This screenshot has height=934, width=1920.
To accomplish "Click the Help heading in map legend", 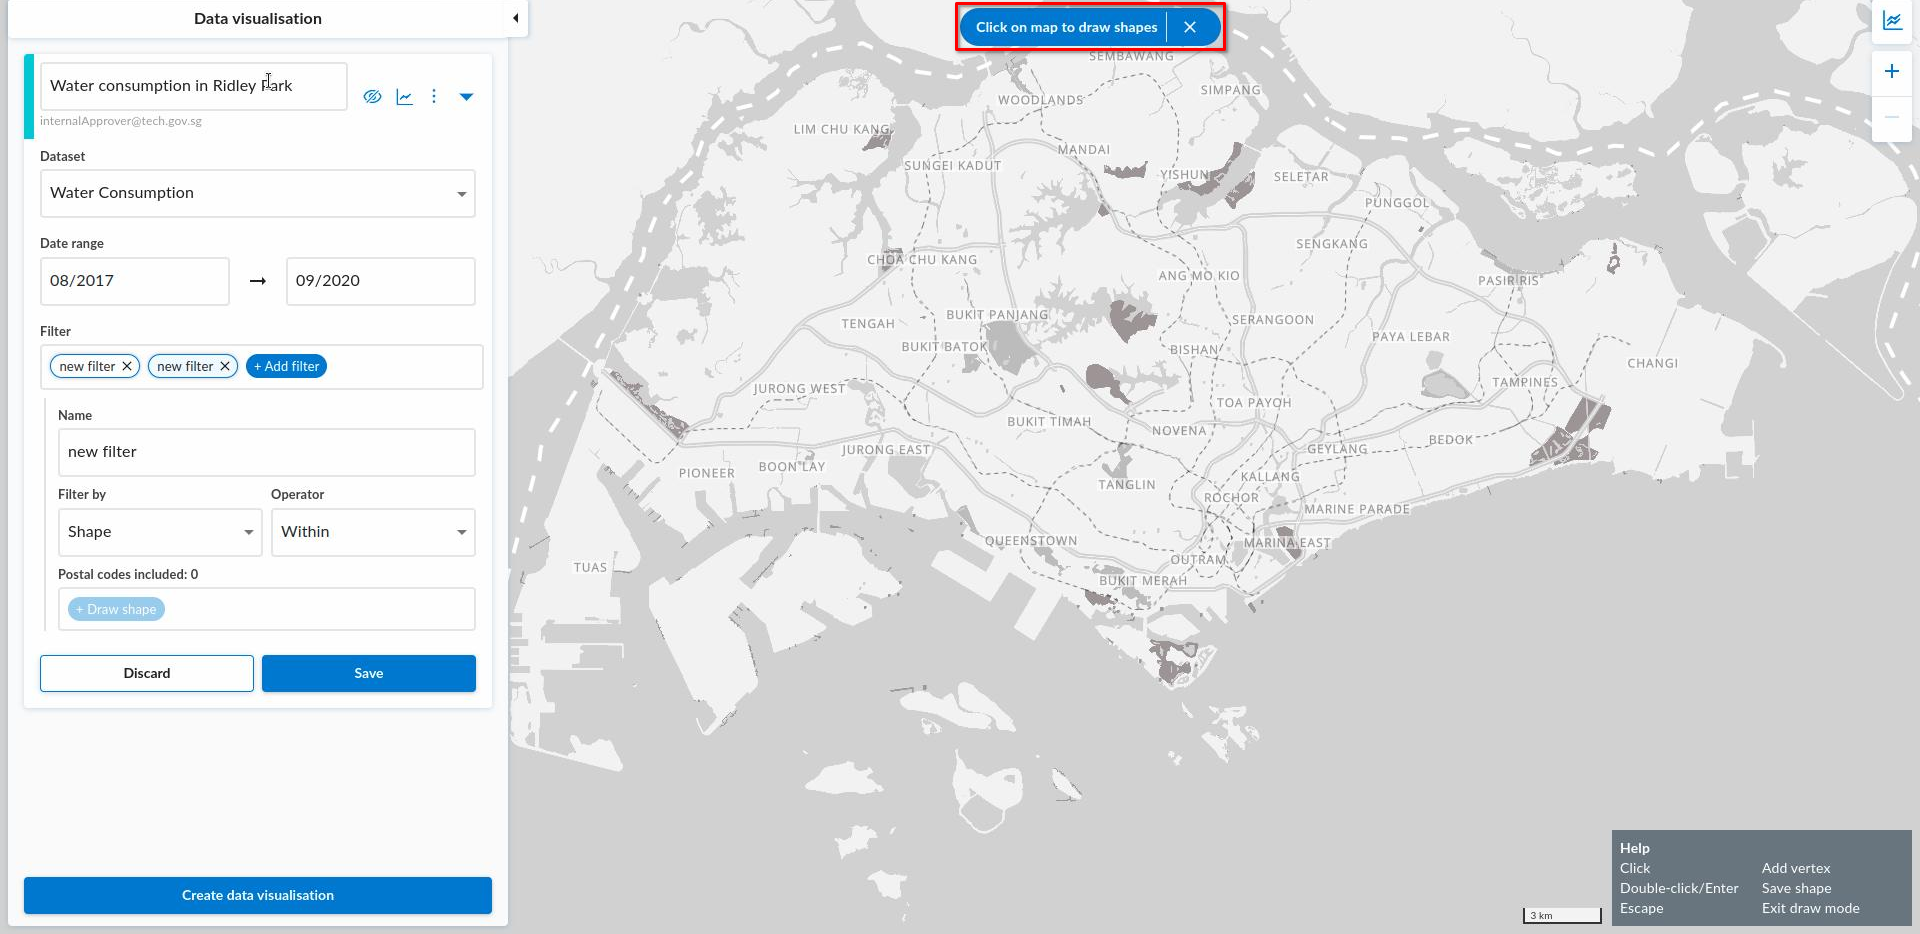I will pos(1635,848).
